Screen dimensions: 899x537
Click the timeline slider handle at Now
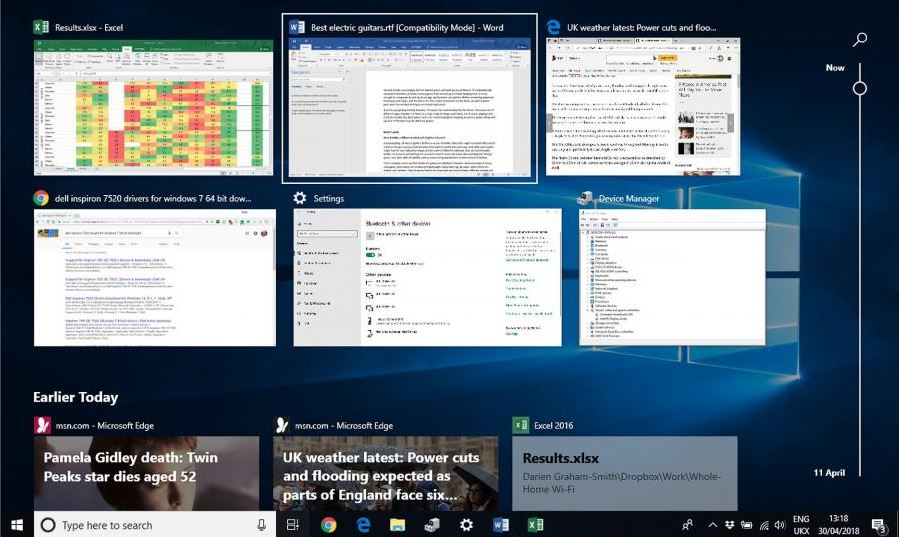[x=859, y=89]
